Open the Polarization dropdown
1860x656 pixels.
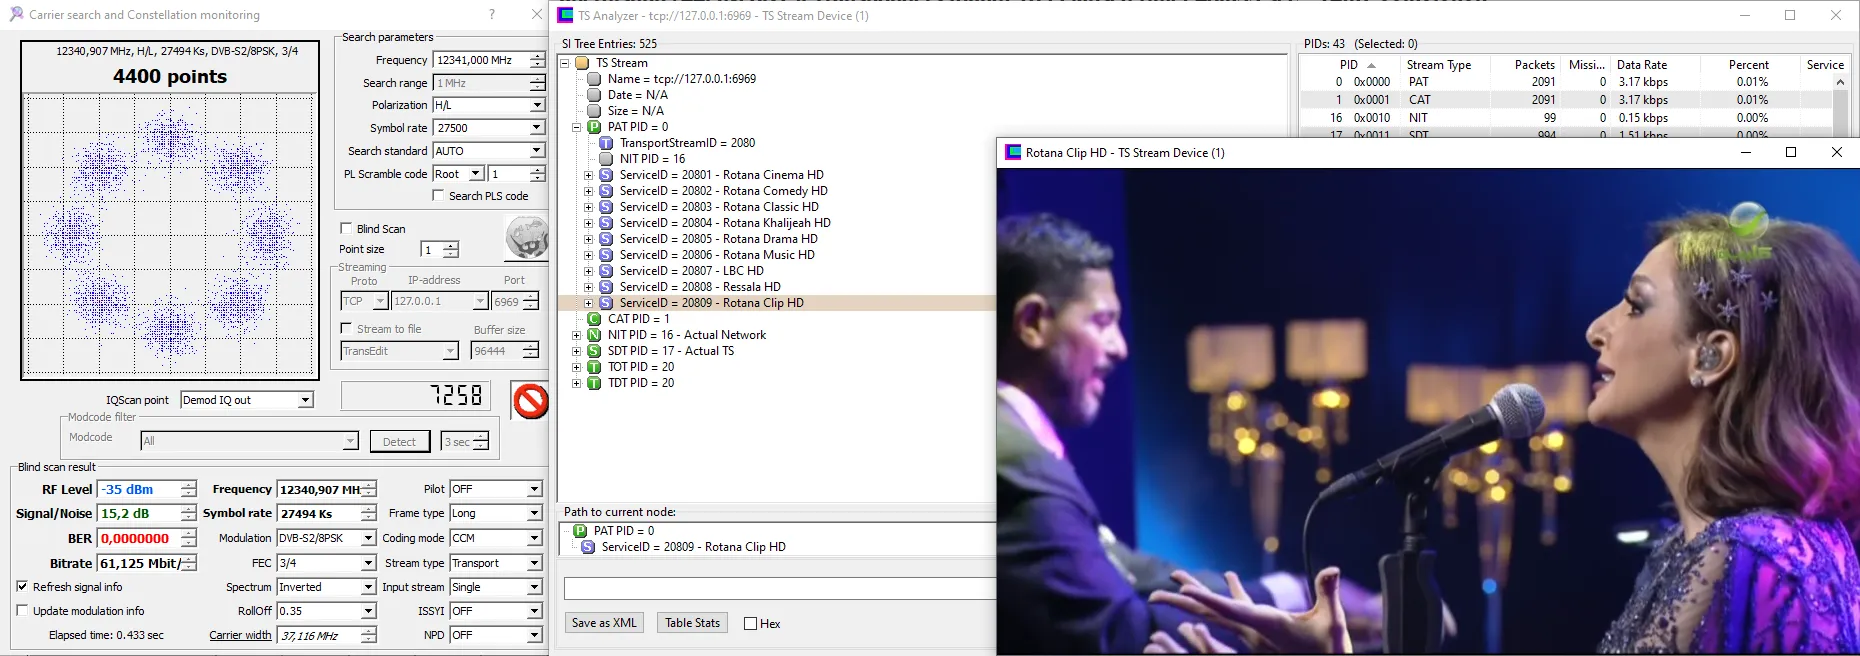537,105
